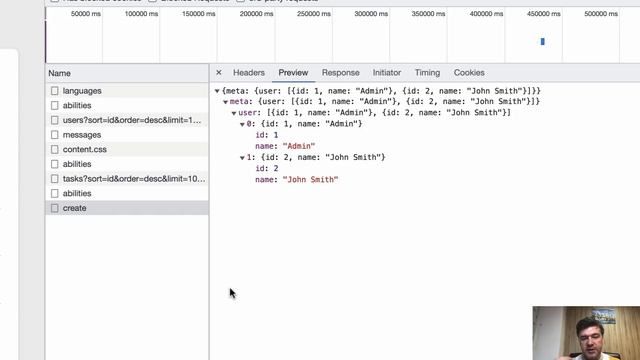Select the Preview tab
This screenshot has width=640, height=360.
point(293,73)
